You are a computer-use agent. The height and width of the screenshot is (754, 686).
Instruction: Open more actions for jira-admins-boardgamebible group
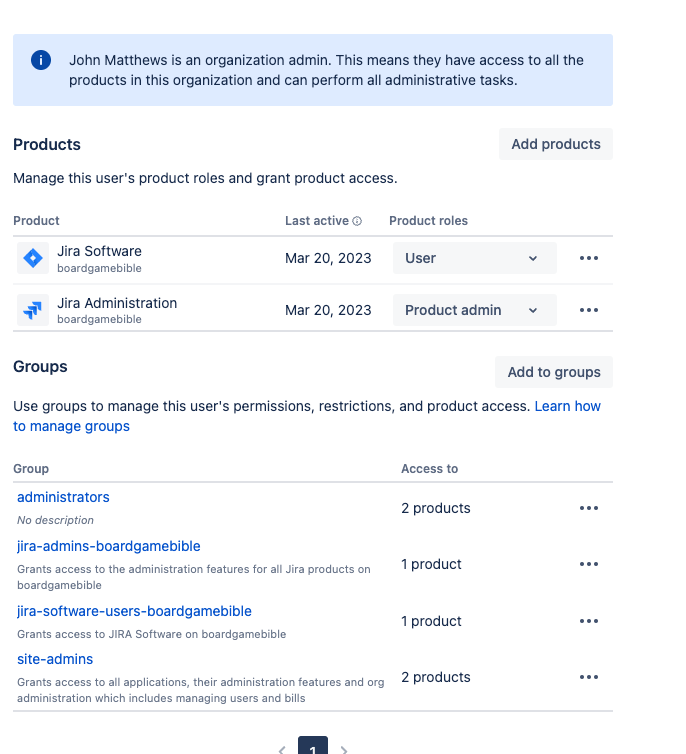589,564
